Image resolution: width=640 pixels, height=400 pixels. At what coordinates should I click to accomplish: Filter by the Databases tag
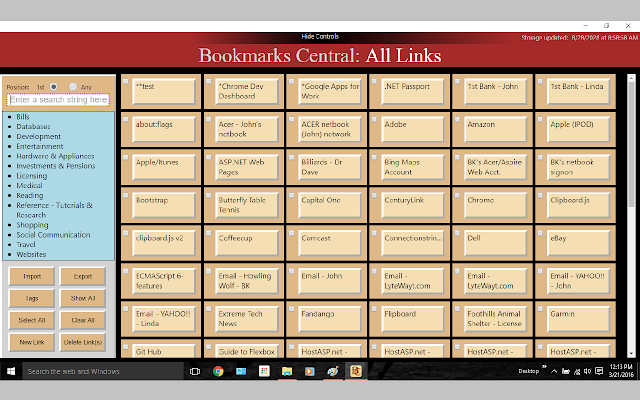tap(33, 127)
